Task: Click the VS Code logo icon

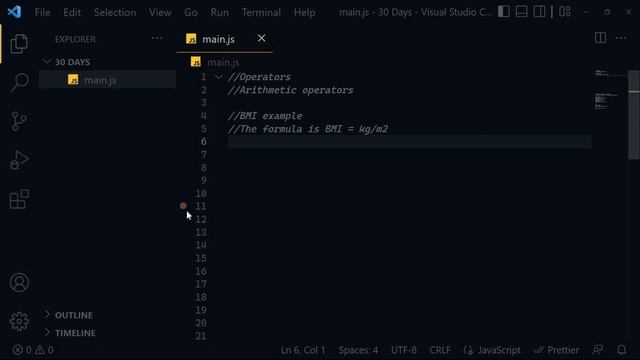Action: (14, 12)
